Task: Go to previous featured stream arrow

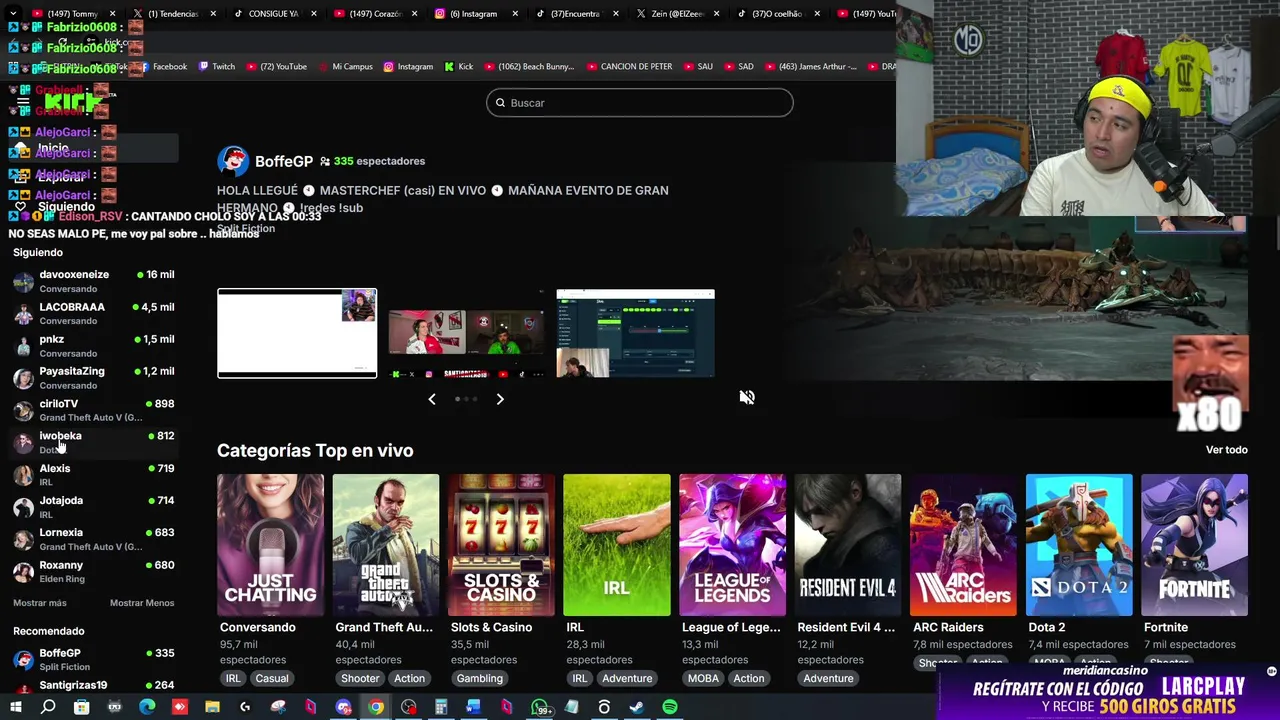Action: [432, 399]
